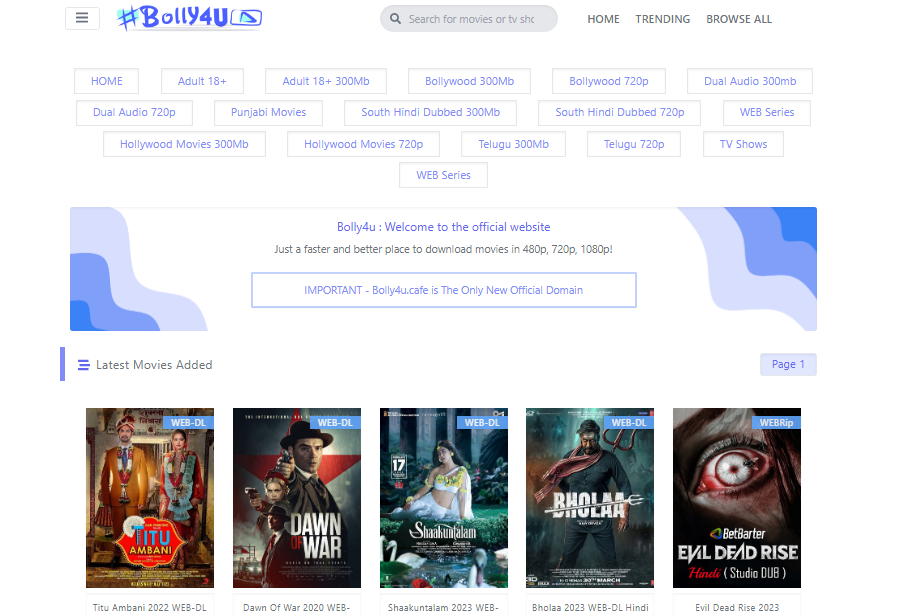Viewport: 901px width, 616px height.
Task: Go to HOME in top navigation
Action: [603, 19]
